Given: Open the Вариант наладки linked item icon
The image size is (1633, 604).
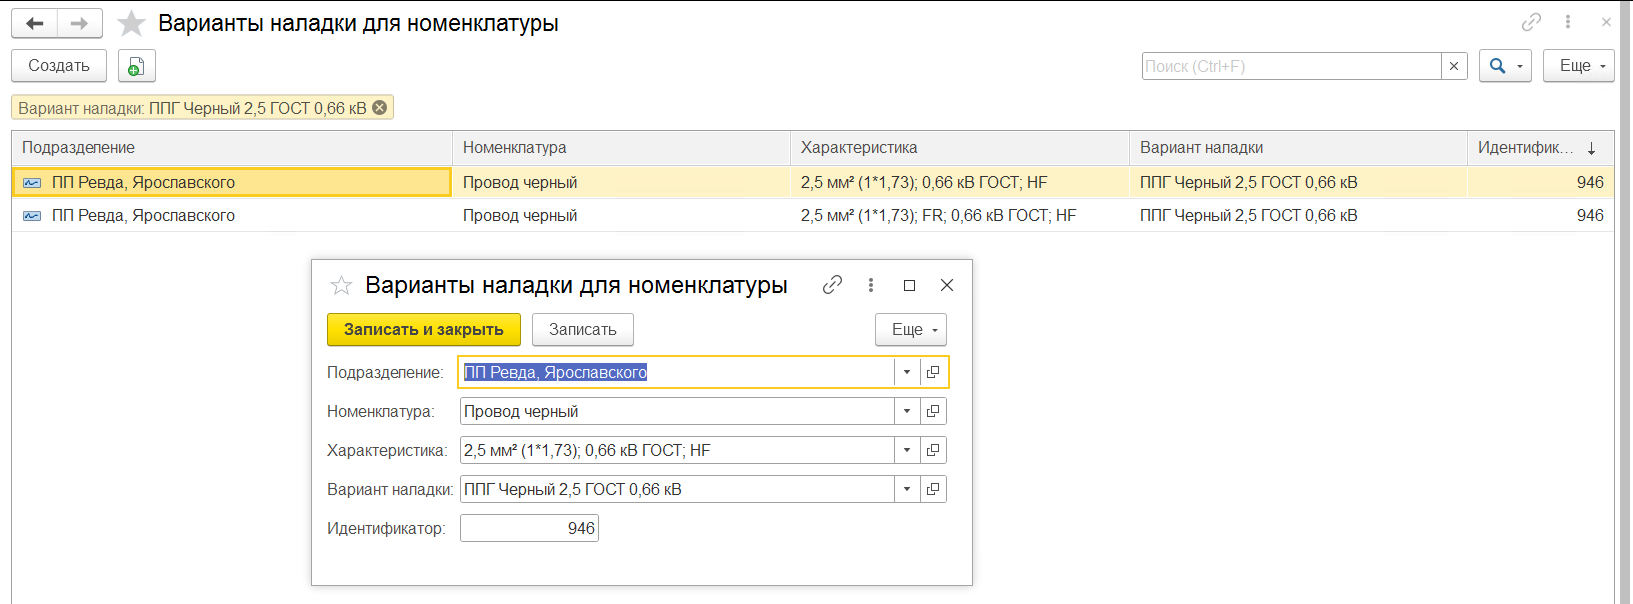Looking at the screenshot, I should [x=933, y=489].
